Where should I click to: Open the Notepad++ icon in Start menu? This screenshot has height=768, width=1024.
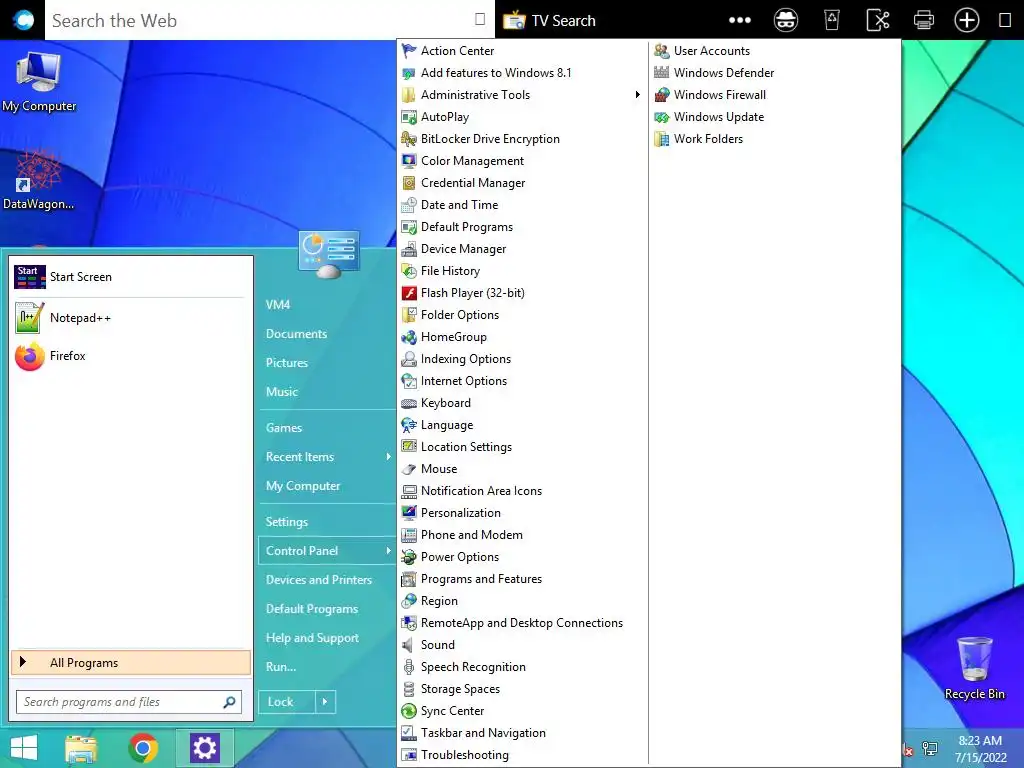point(29,318)
